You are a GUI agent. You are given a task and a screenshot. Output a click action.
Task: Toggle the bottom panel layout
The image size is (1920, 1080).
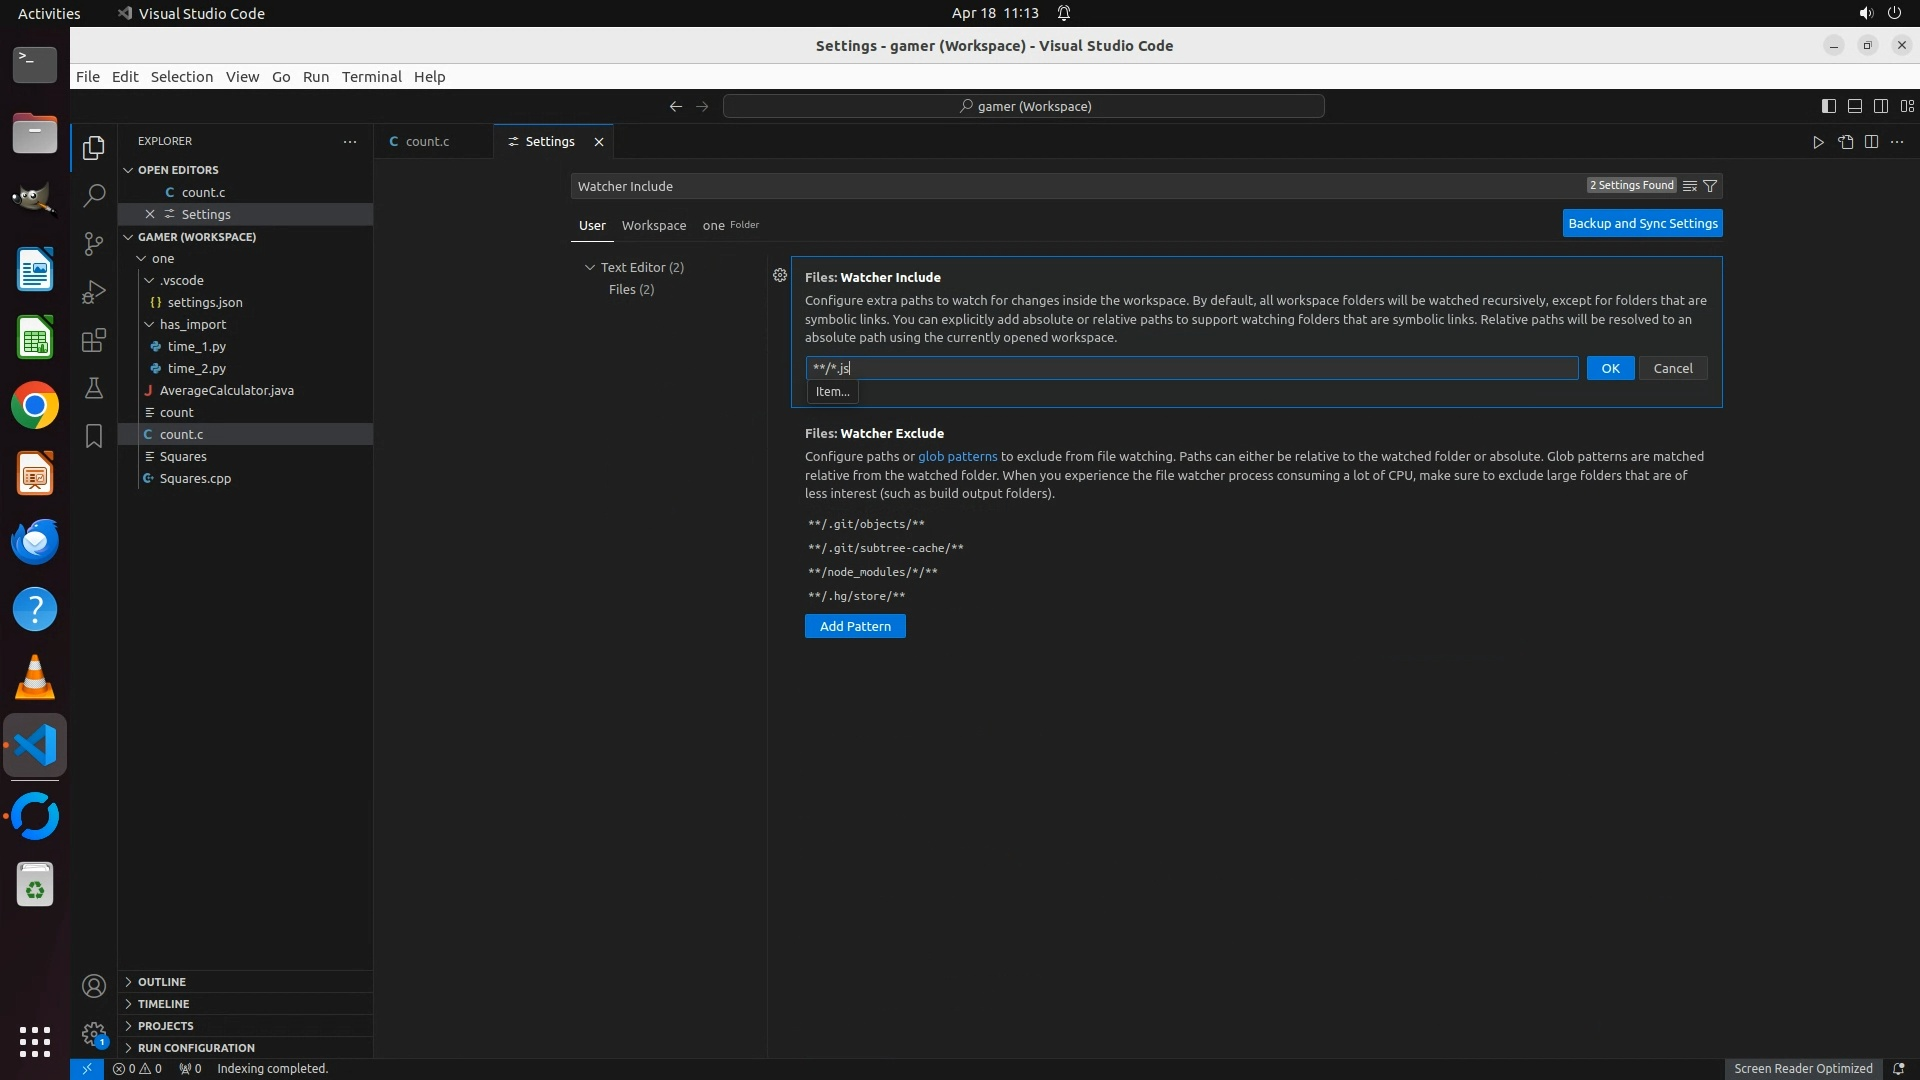(x=1854, y=106)
